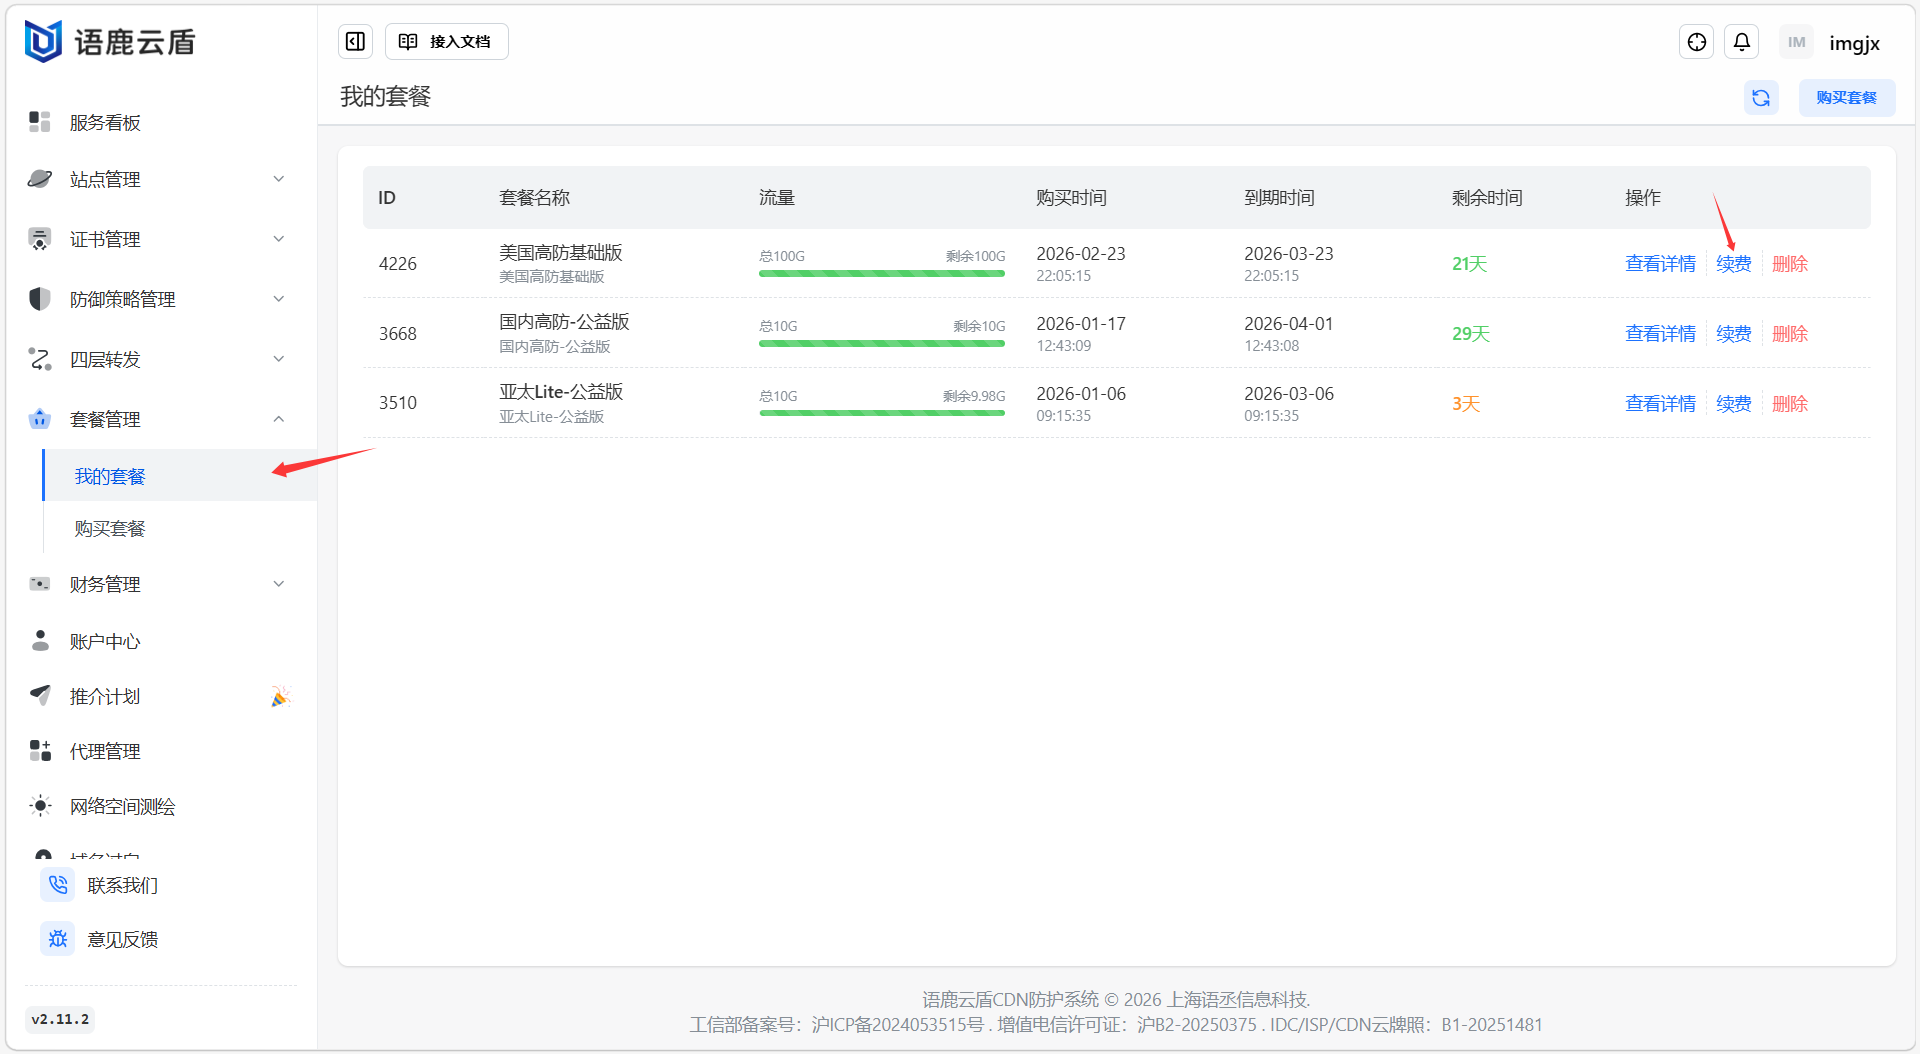Click the 服务看板 dashboard icon
This screenshot has width=1920, height=1054.
40,122
